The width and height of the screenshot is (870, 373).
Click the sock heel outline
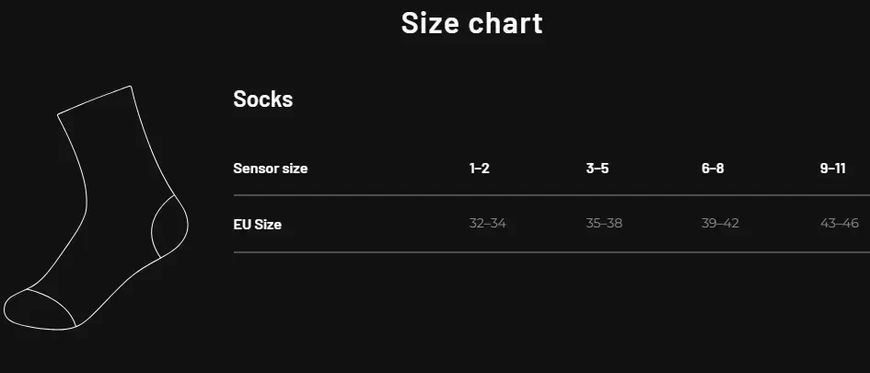click(170, 226)
